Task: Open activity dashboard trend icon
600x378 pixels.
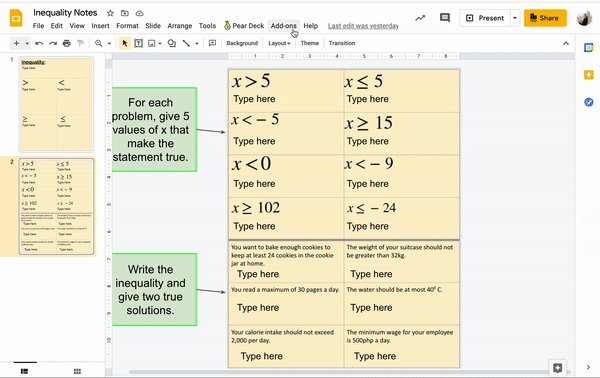Action: [x=420, y=18]
